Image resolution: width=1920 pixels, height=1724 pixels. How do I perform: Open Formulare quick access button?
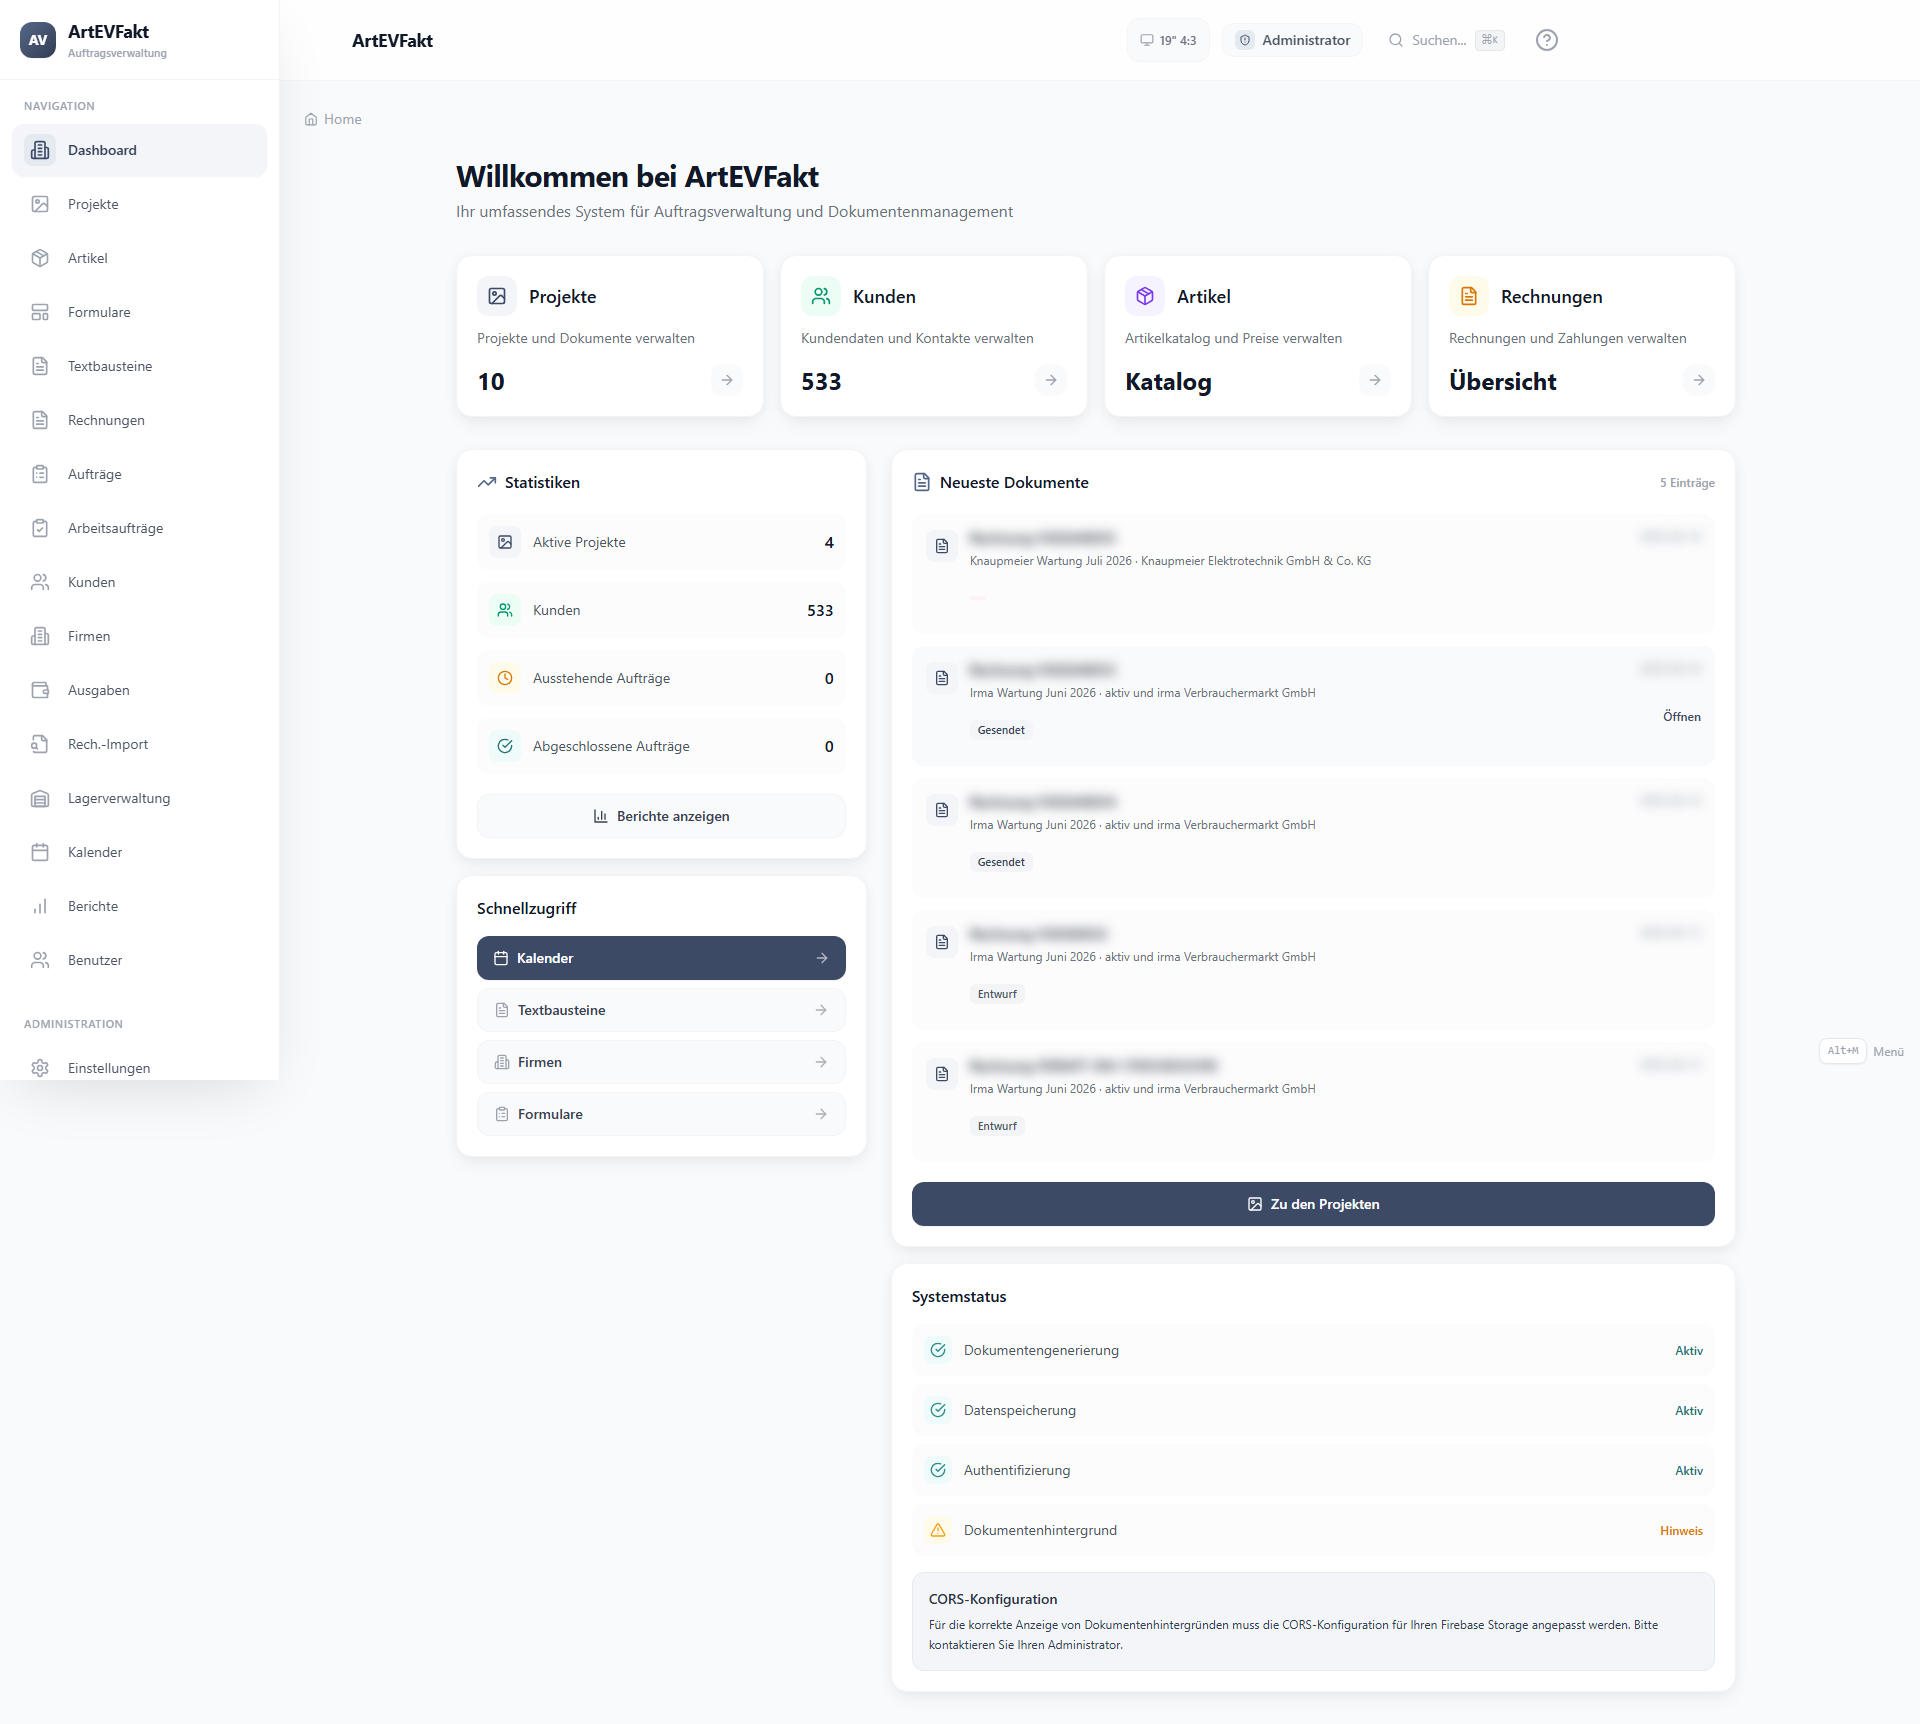point(661,1114)
